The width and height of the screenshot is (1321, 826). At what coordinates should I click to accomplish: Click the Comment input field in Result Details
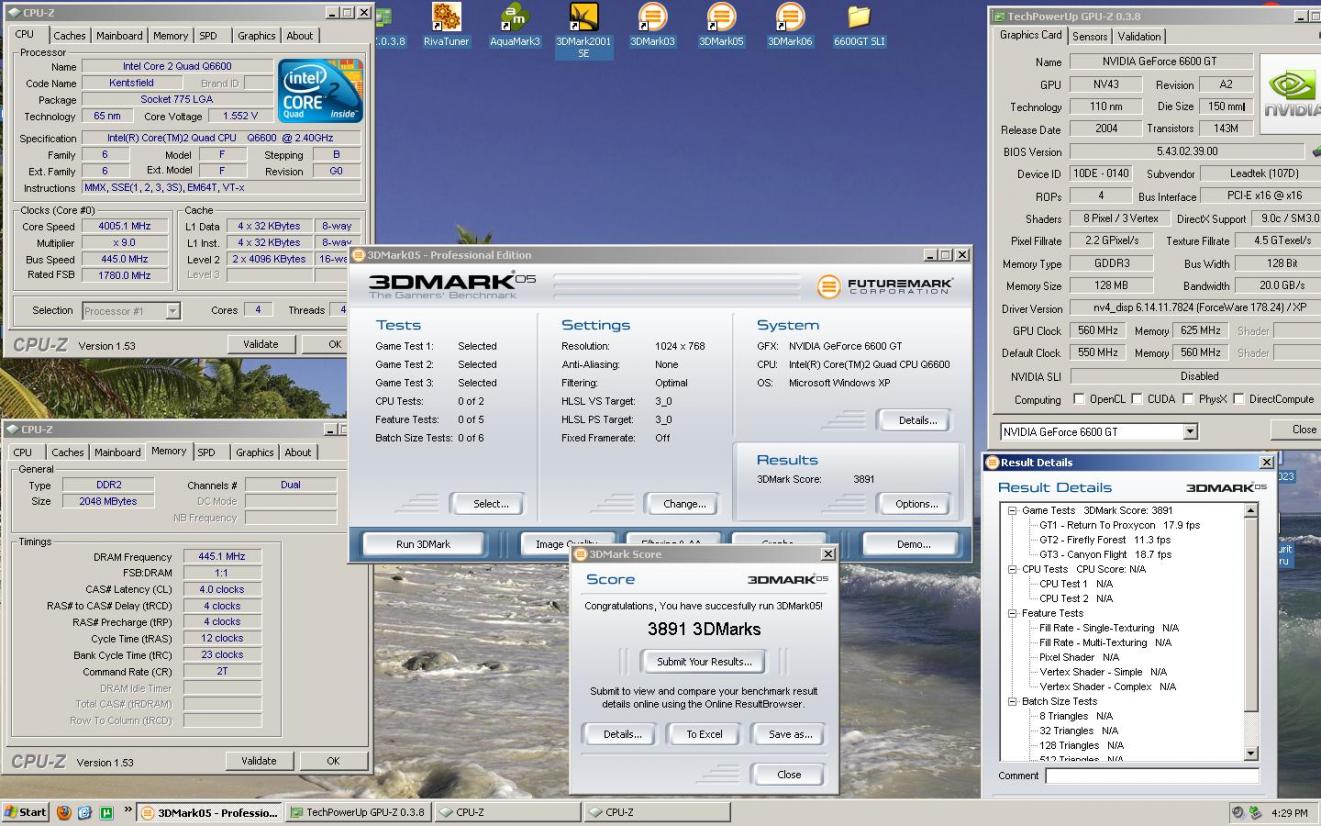[x=1152, y=775]
